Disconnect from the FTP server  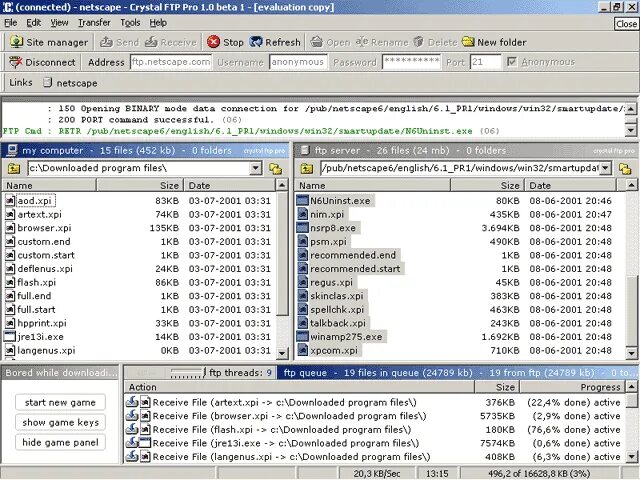42,62
